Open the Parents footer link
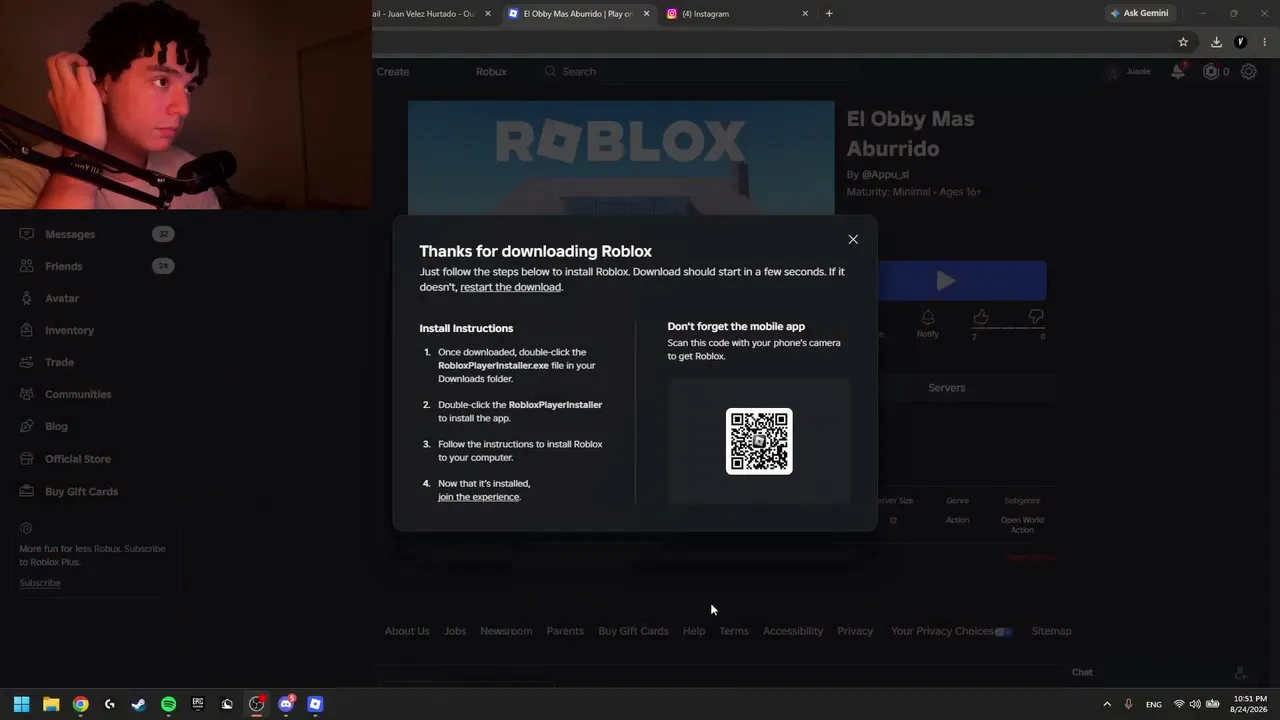The image size is (1280, 720). (565, 631)
